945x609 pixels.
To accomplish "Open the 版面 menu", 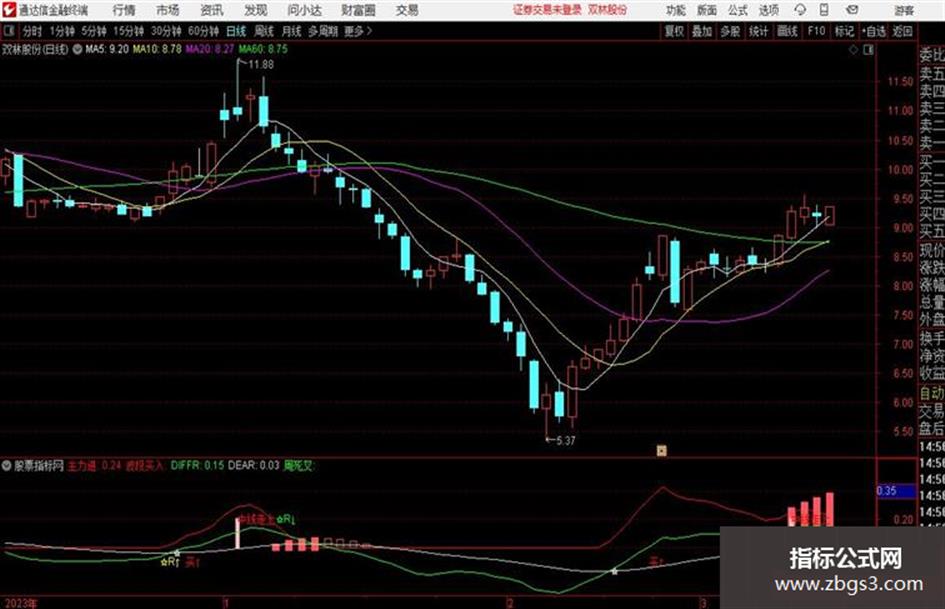I will coord(706,10).
